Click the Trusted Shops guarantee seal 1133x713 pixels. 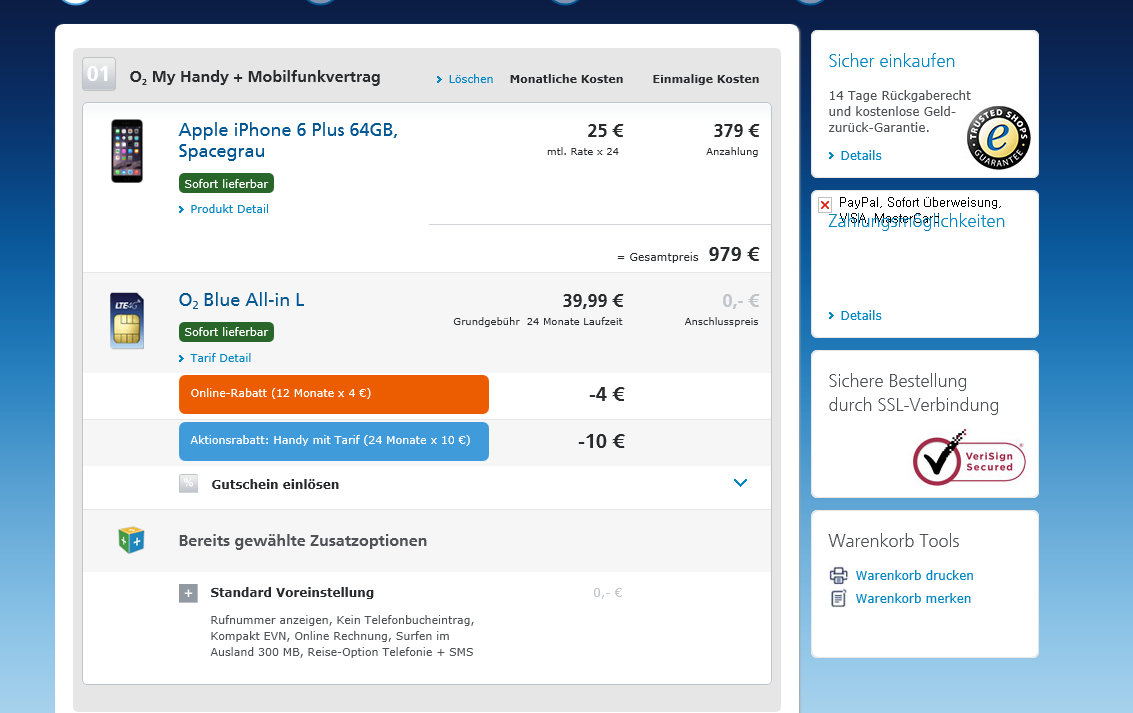pyautogui.click(x=999, y=138)
